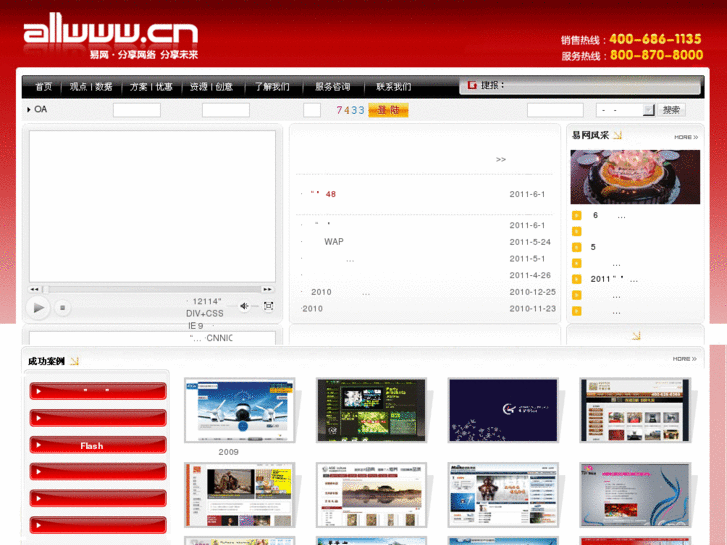Viewport: 727px width, 545px height.
Task: Click the small triangle before OA
Action: coord(29,109)
